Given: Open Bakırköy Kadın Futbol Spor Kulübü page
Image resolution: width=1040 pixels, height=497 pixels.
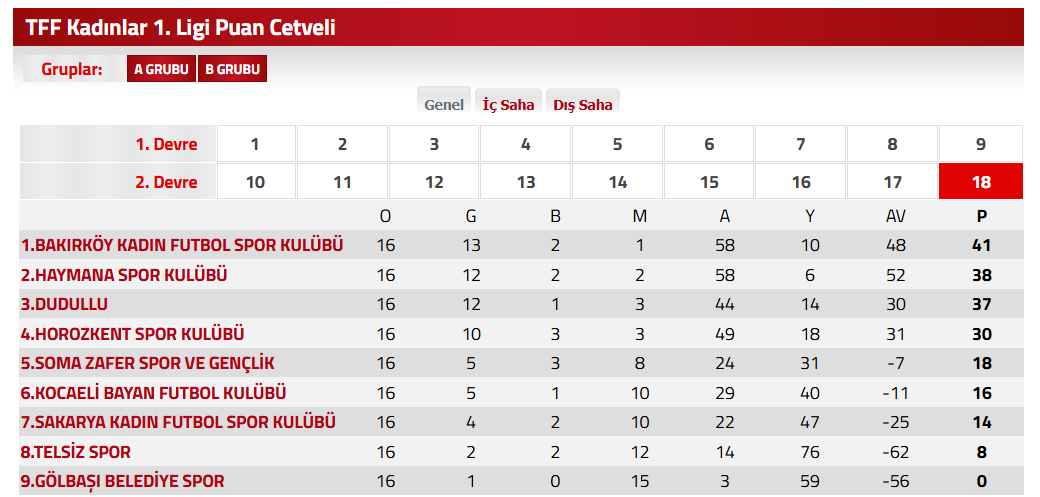Looking at the screenshot, I should [x=182, y=245].
